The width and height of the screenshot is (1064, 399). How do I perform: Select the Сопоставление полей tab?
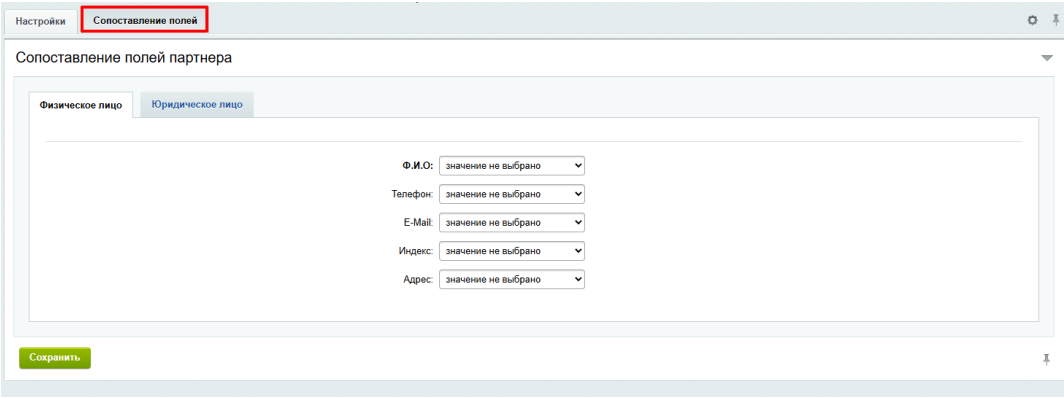point(145,21)
